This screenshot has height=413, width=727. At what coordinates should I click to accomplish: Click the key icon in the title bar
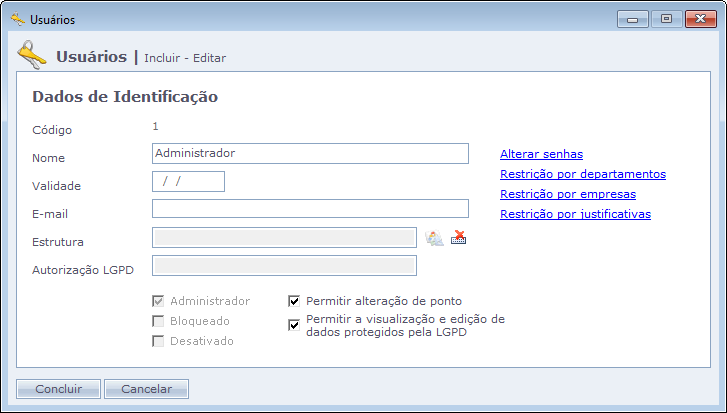pyautogui.click(x=17, y=19)
